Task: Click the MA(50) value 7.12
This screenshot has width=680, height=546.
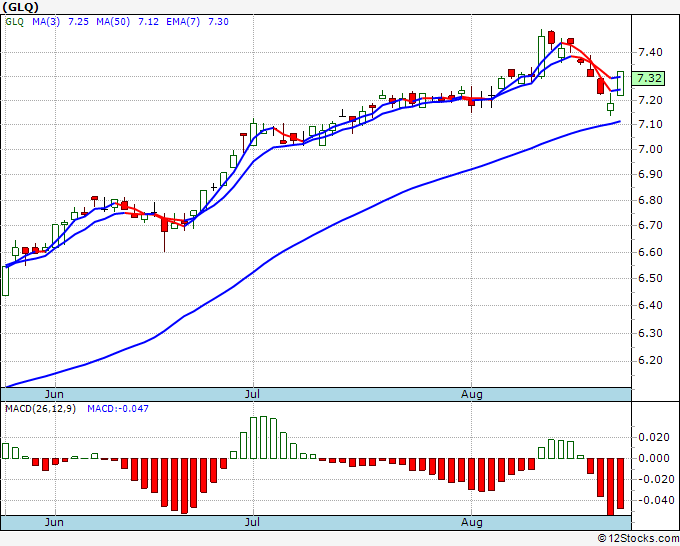Action: pyautogui.click(x=148, y=22)
